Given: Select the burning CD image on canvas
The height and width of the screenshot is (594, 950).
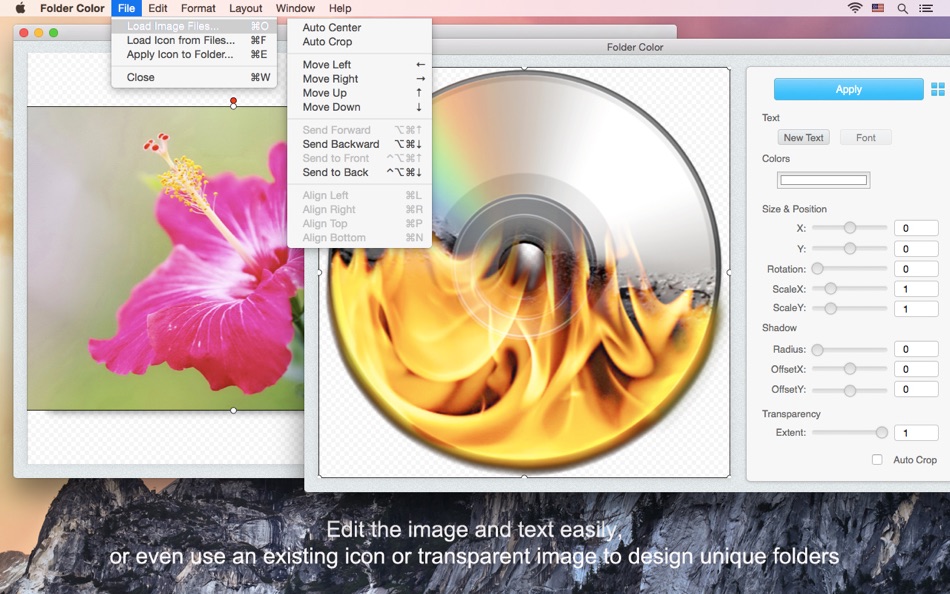Looking at the screenshot, I should [524, 271].
